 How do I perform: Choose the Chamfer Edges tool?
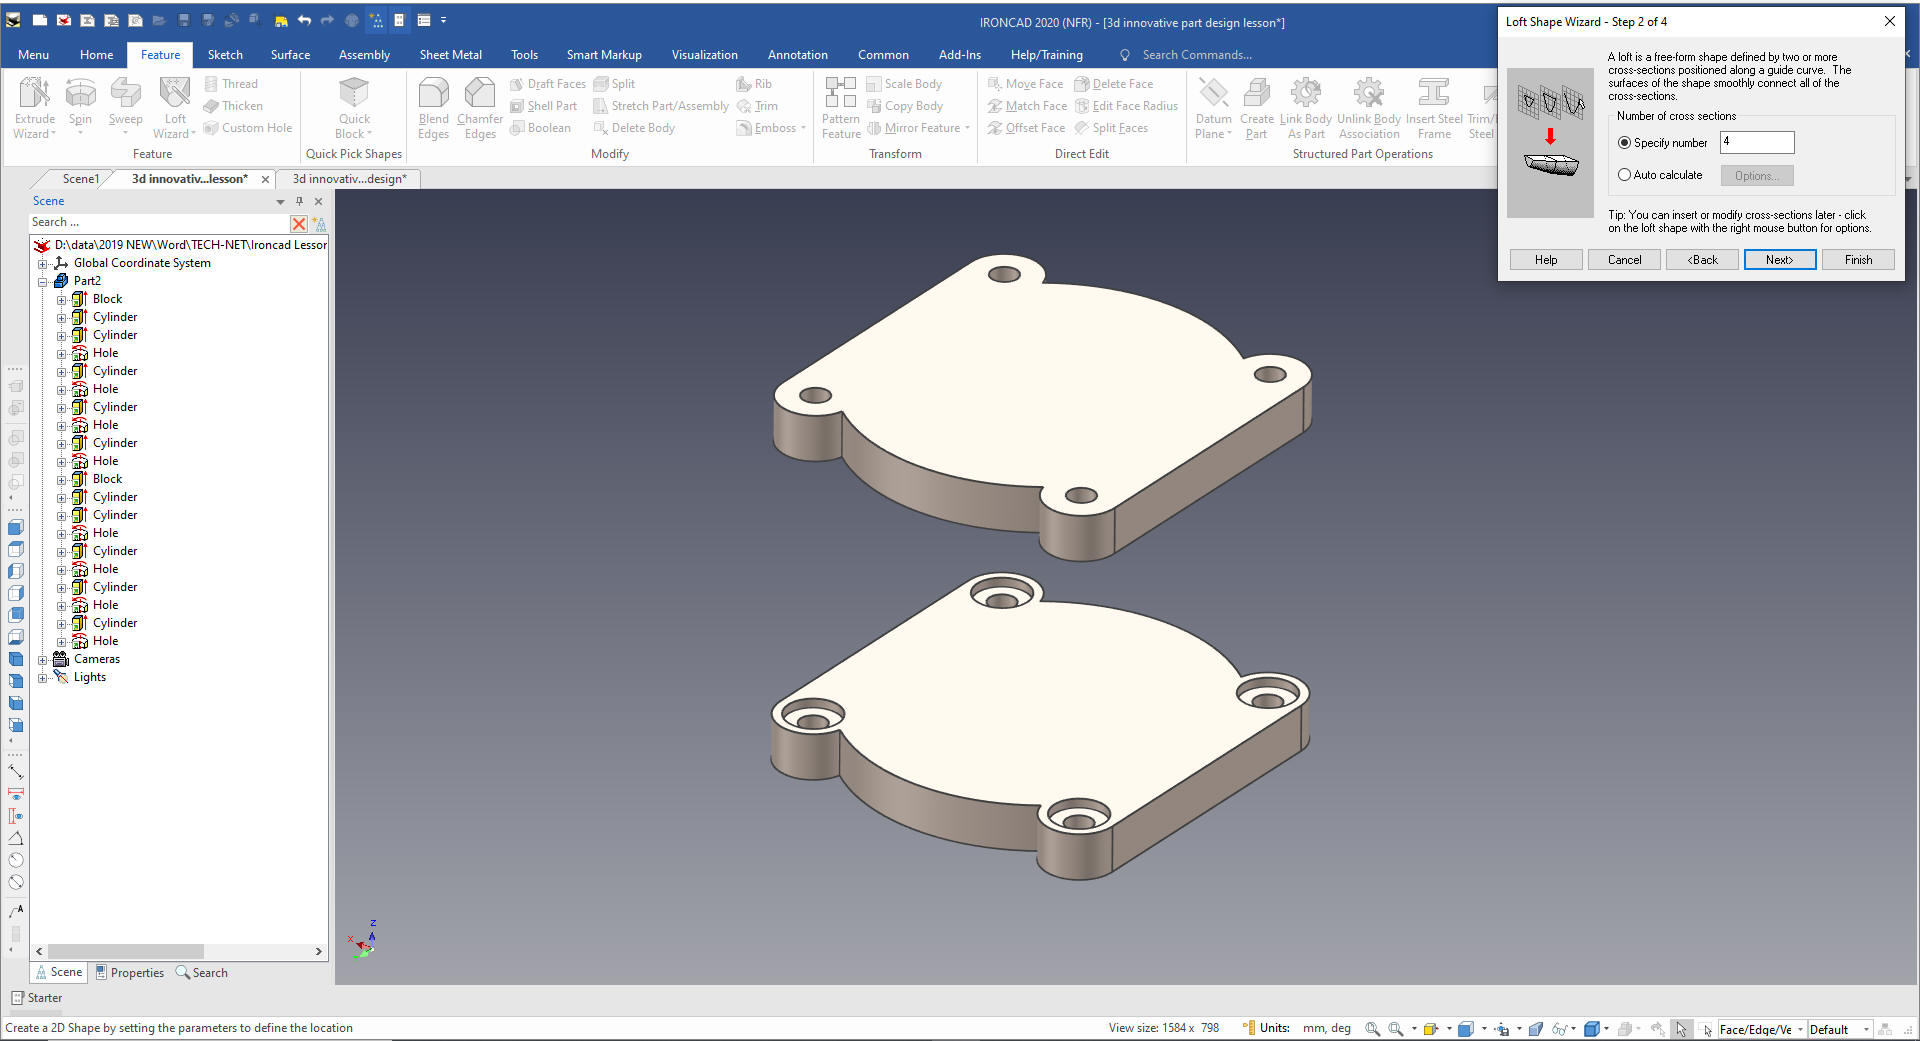point(480,106)
